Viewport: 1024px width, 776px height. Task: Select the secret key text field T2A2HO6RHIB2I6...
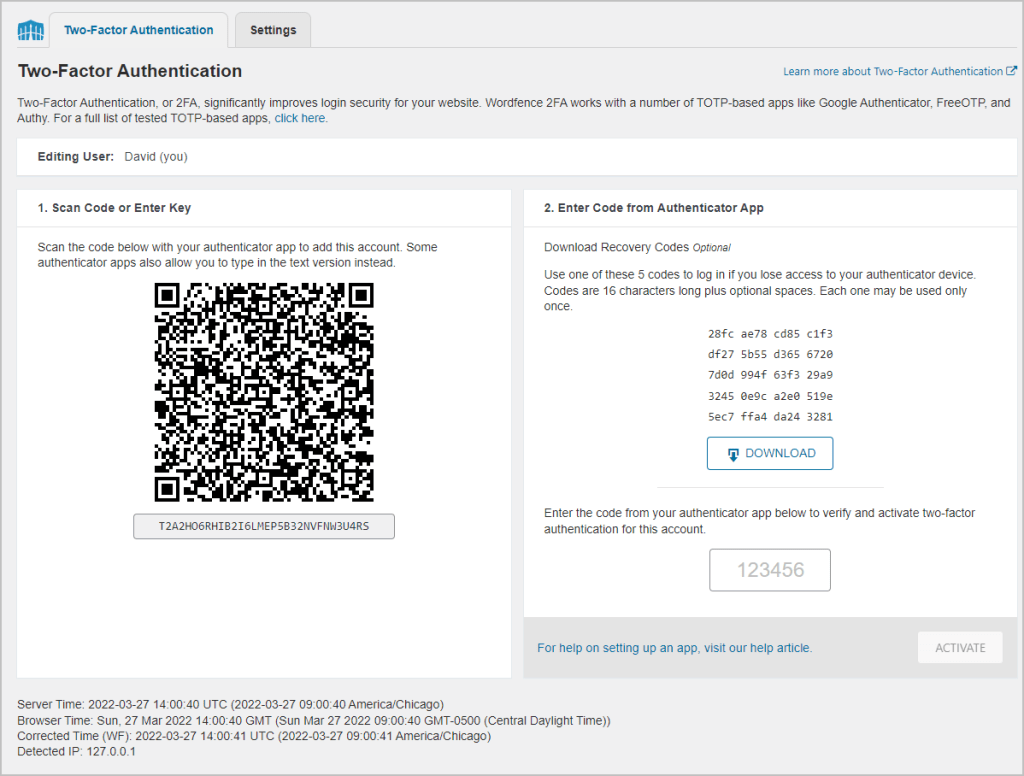click(264, 526)
